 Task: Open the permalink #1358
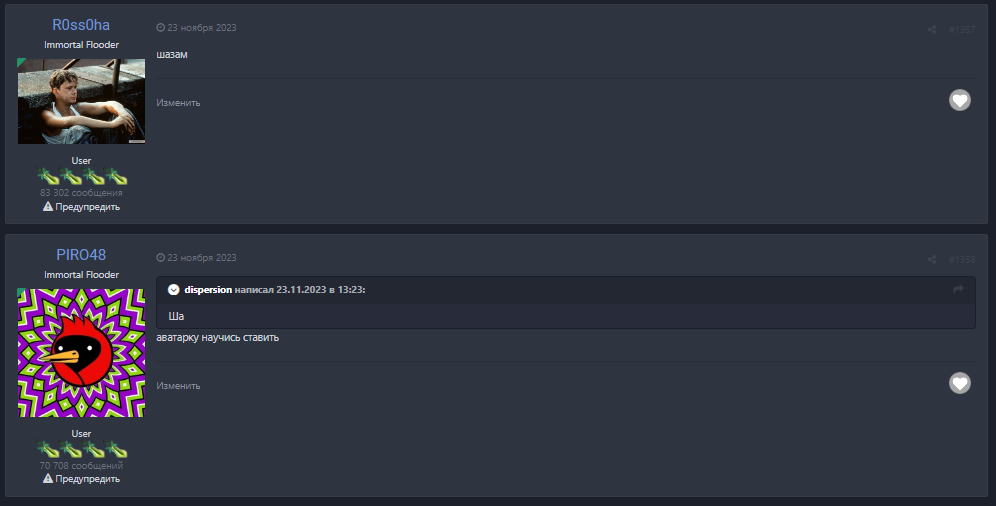coord(962,260)
